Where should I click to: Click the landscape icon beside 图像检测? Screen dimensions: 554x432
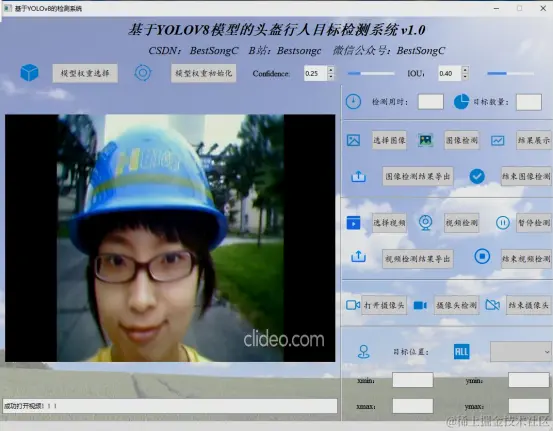425,140
